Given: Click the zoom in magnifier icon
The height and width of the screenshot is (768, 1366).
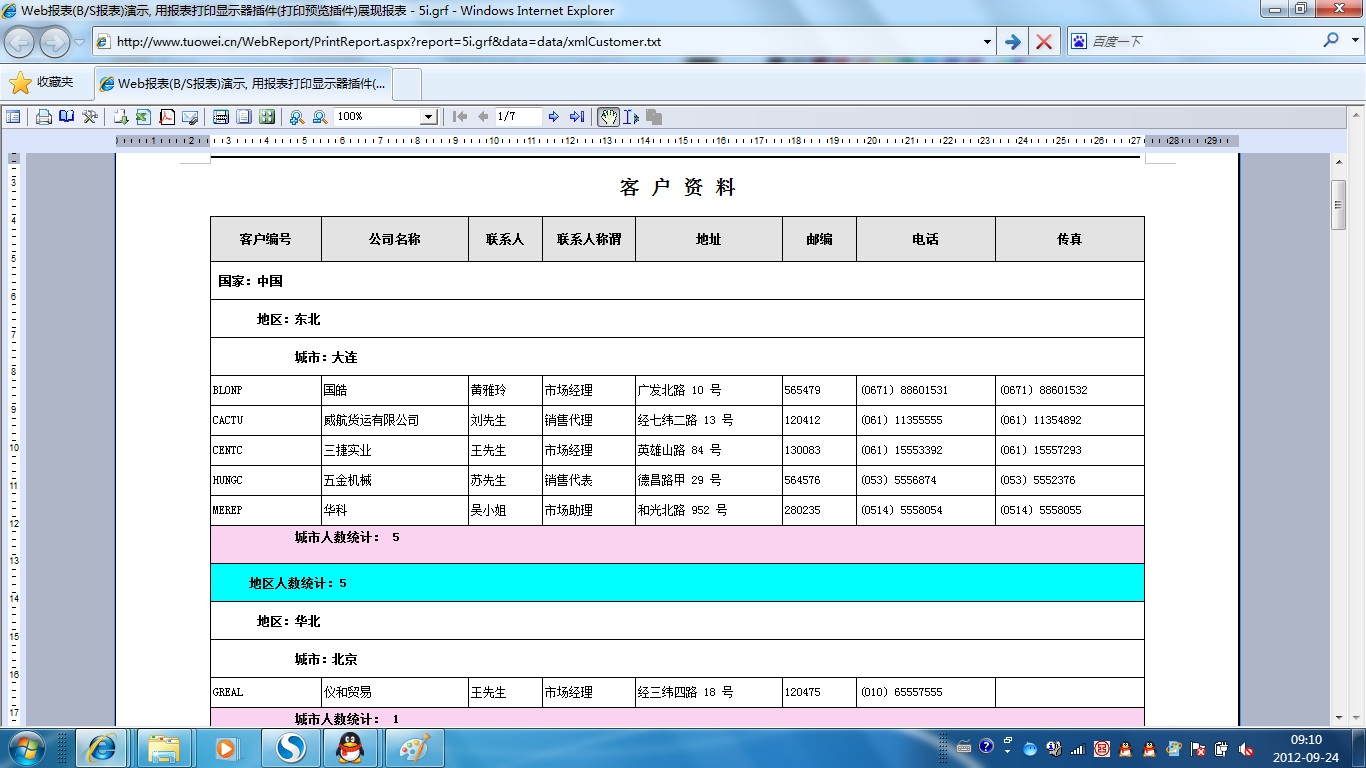Looking at the screenshot, I should click(x=297, y=117).
